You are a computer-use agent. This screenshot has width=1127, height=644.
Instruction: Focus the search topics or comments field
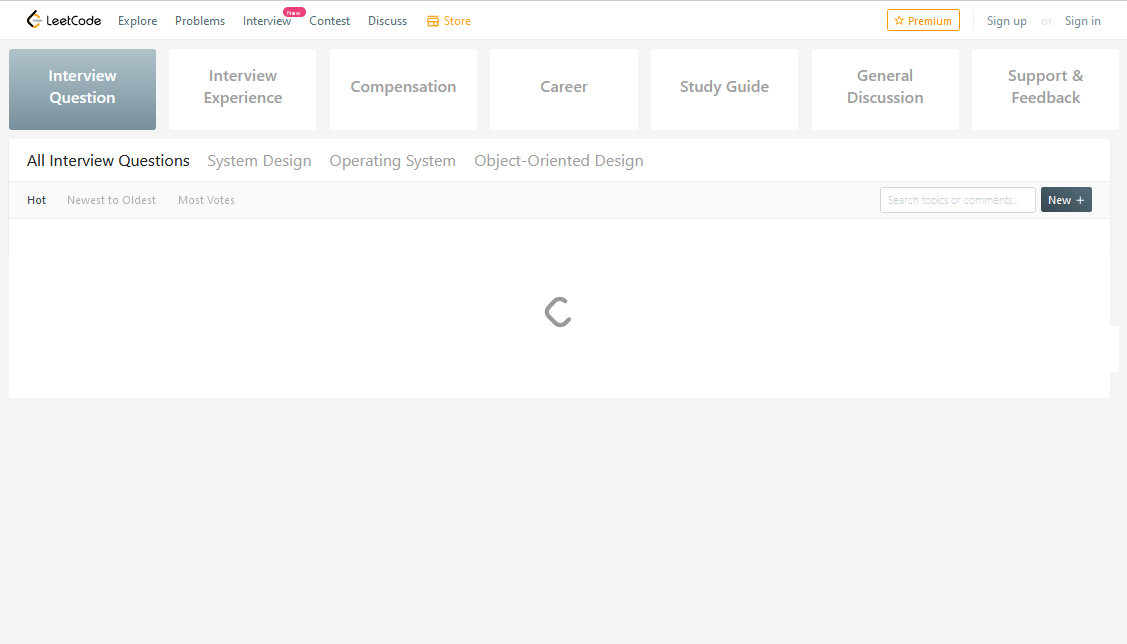(x=957, y=200)
